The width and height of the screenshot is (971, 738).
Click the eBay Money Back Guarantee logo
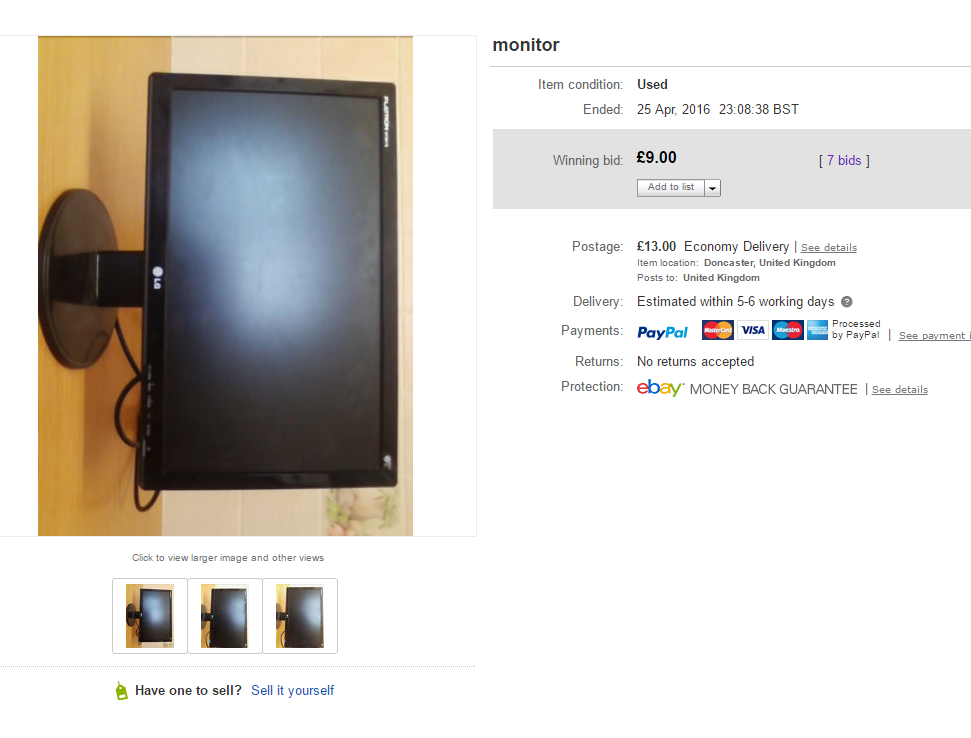pyautogui.click(x=660, y=388)
